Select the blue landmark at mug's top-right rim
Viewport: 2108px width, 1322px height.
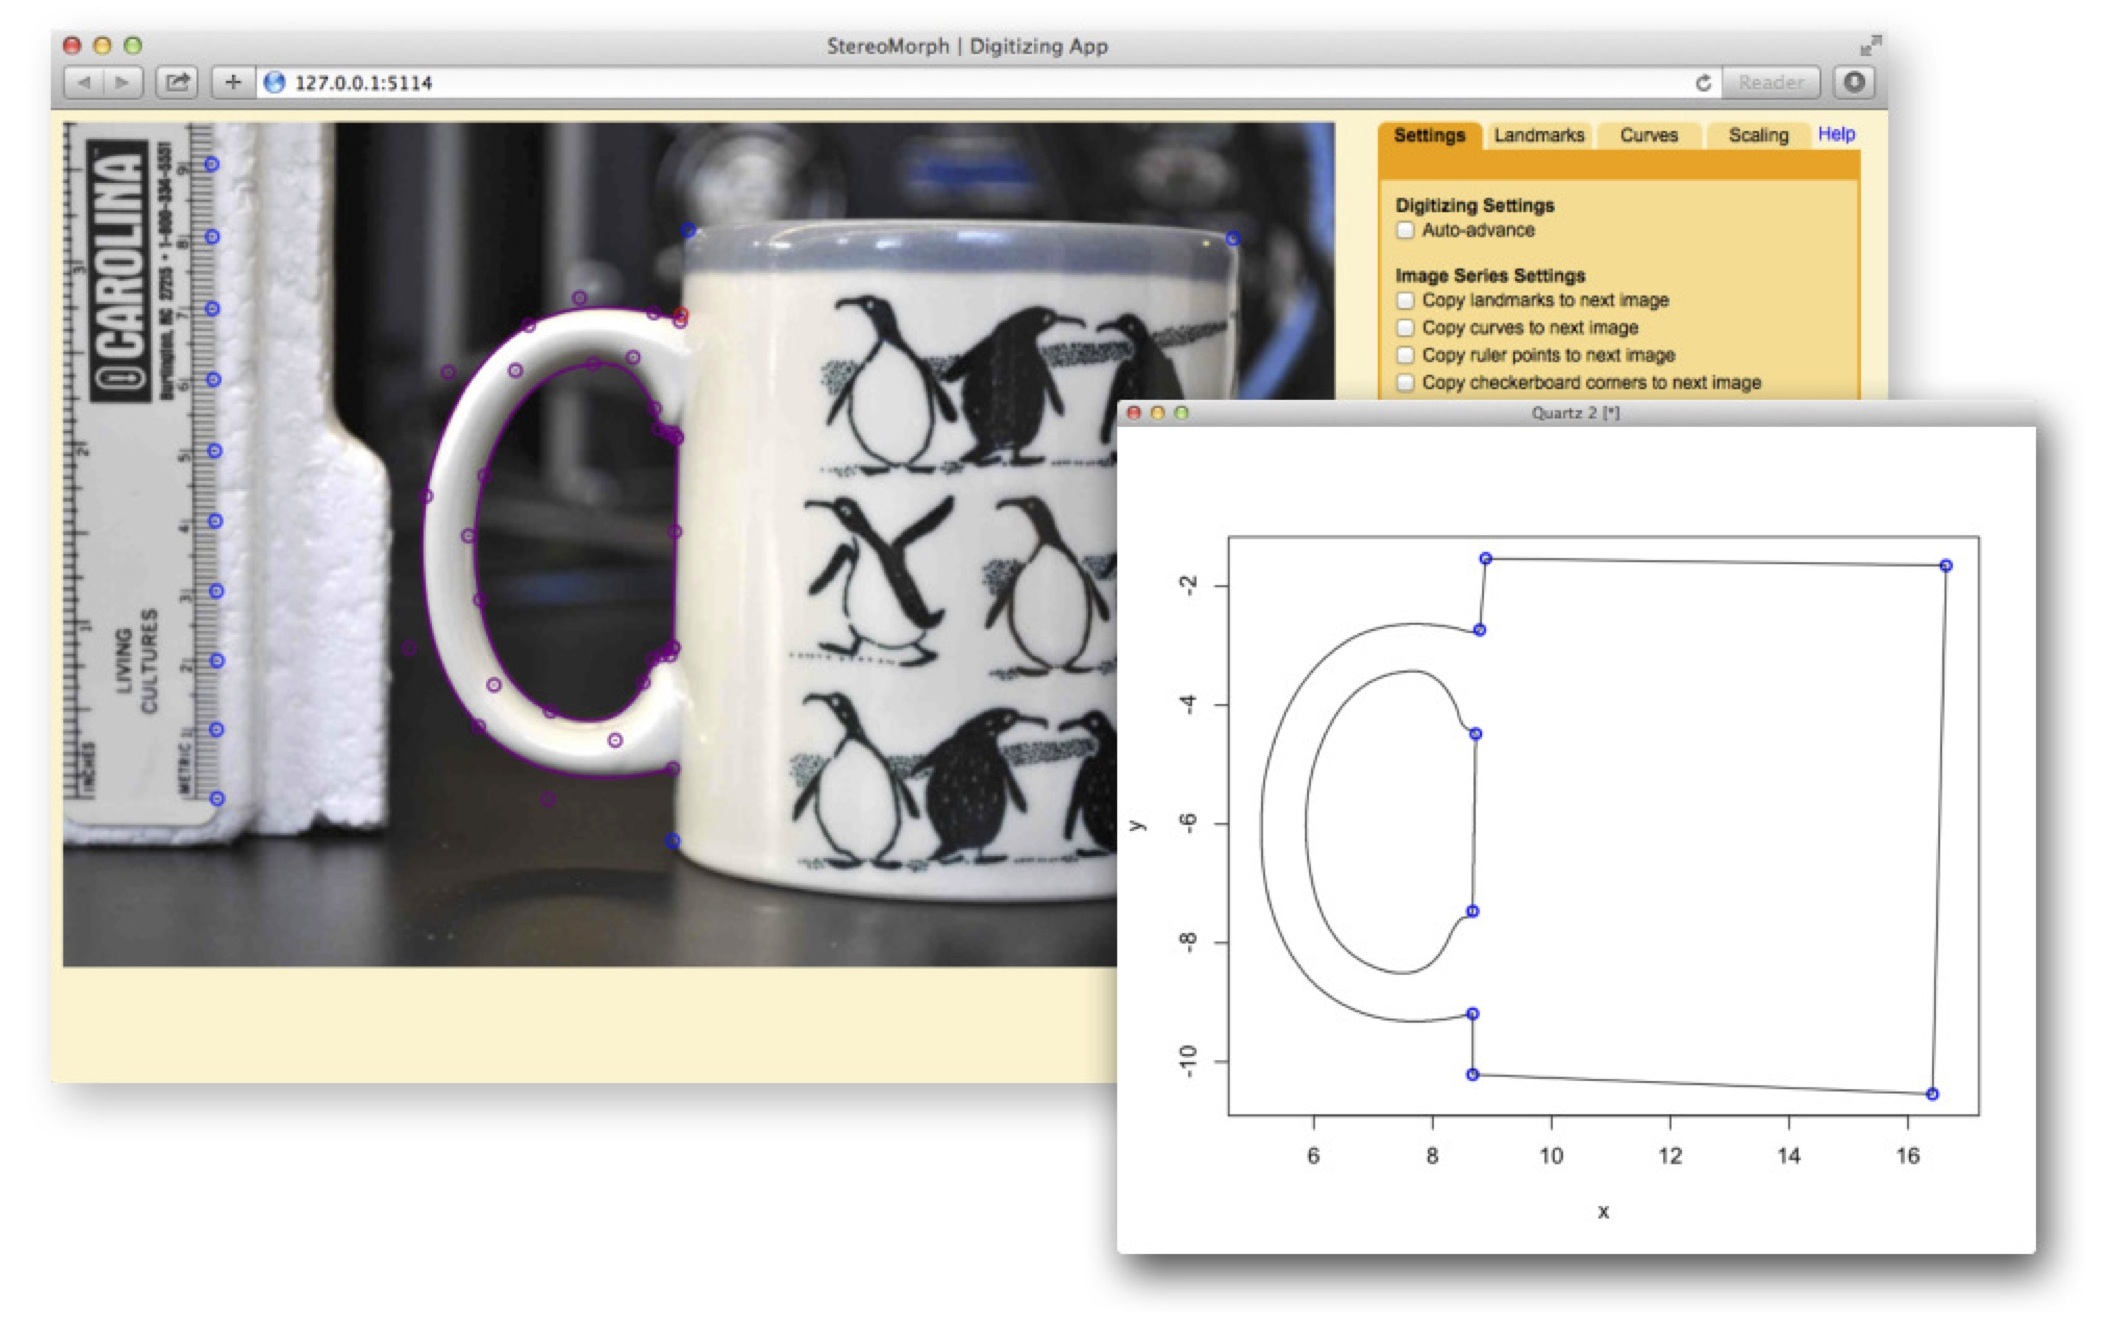pos(1233,239)
